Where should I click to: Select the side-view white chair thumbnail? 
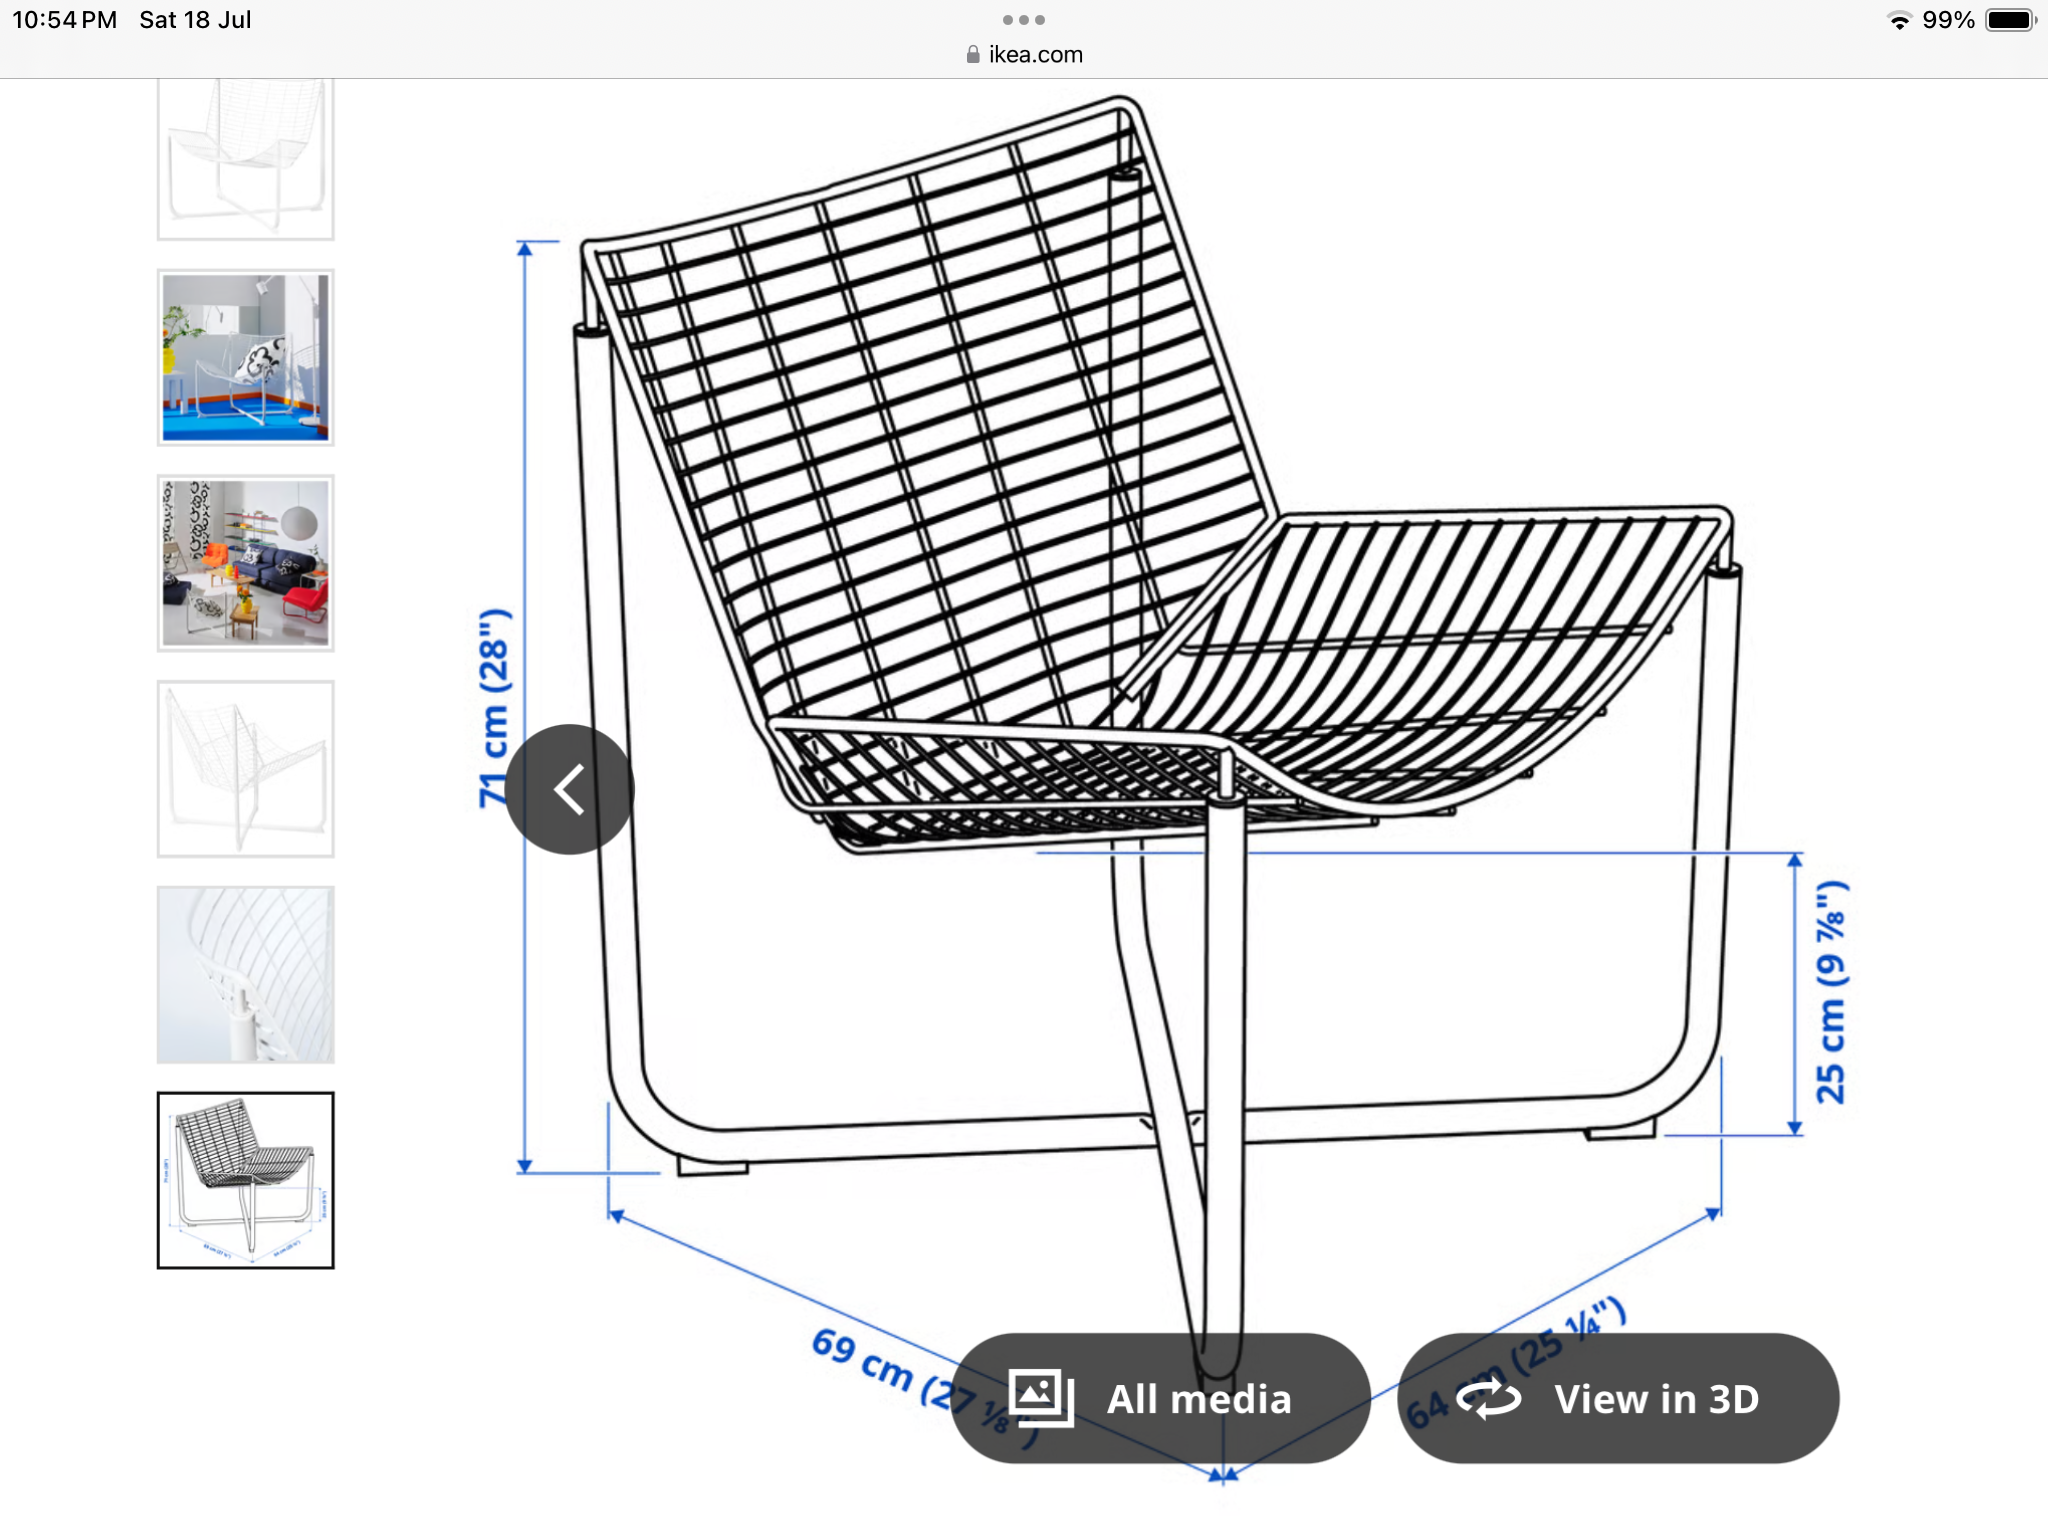point(245,769)
